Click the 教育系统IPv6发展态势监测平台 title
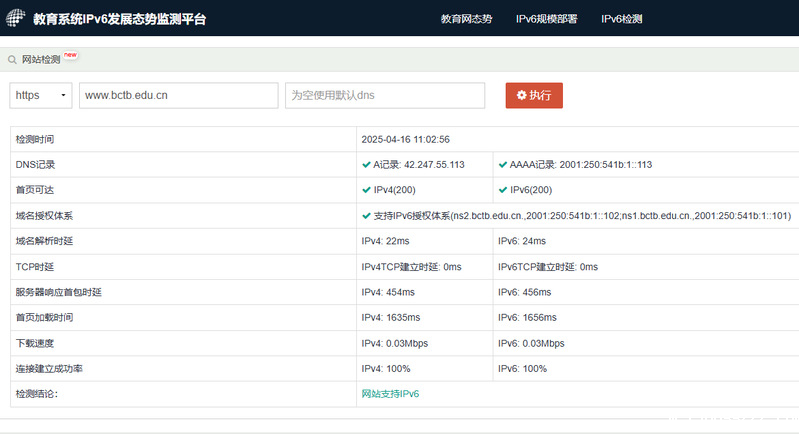Screen dimensions: 799x434 [120, 19]
